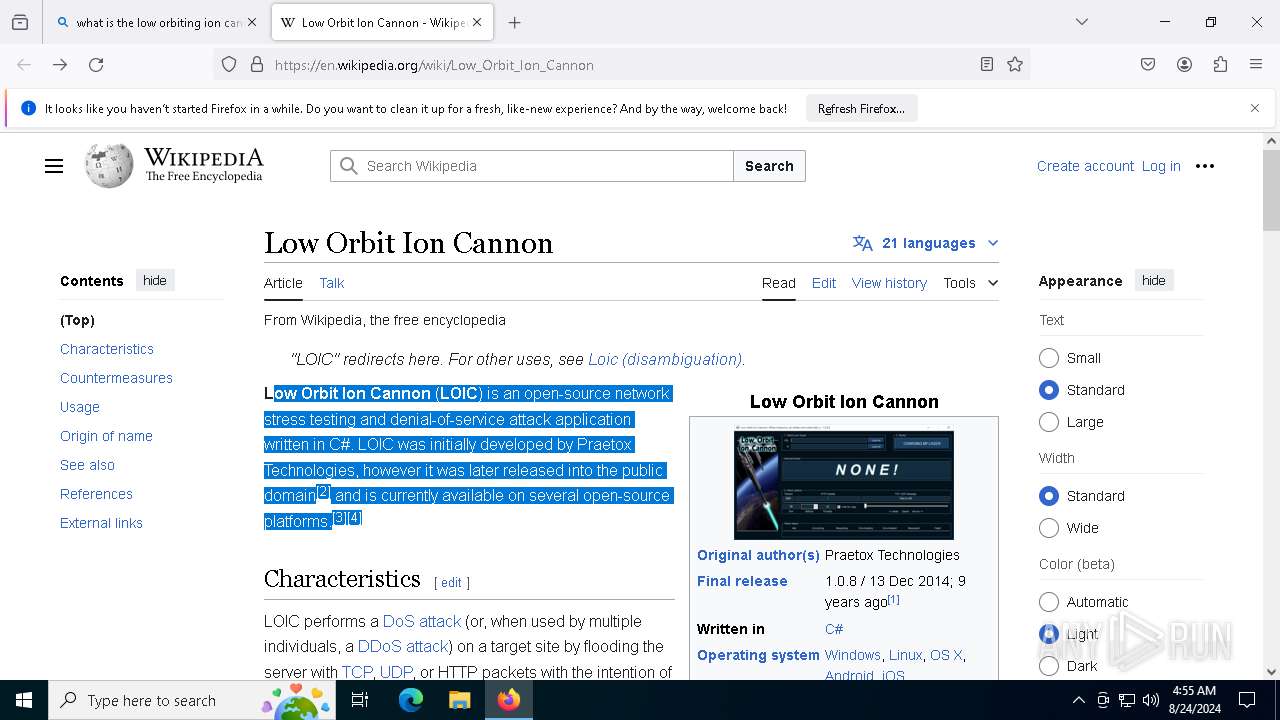
Task: Click Create account link
Action: click(1085, 166)
